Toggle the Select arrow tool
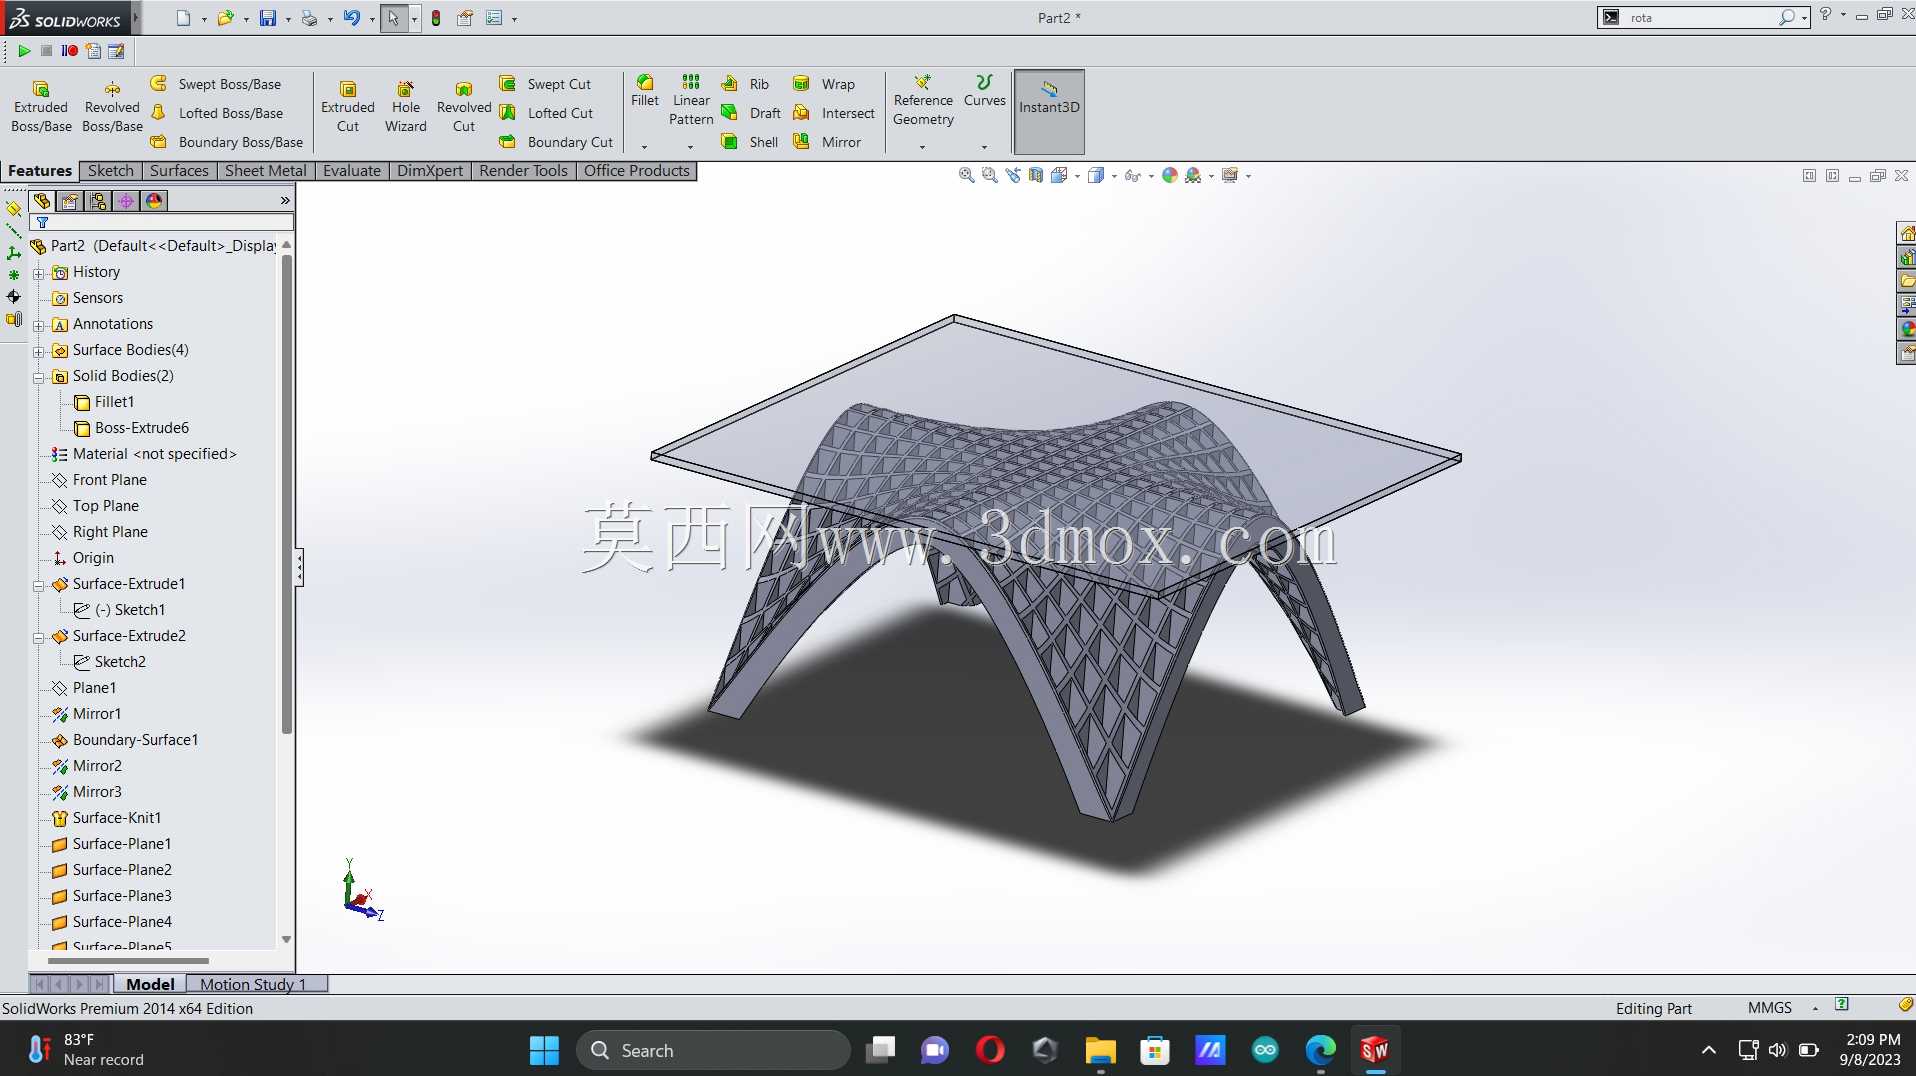 (x=393, y=18)
